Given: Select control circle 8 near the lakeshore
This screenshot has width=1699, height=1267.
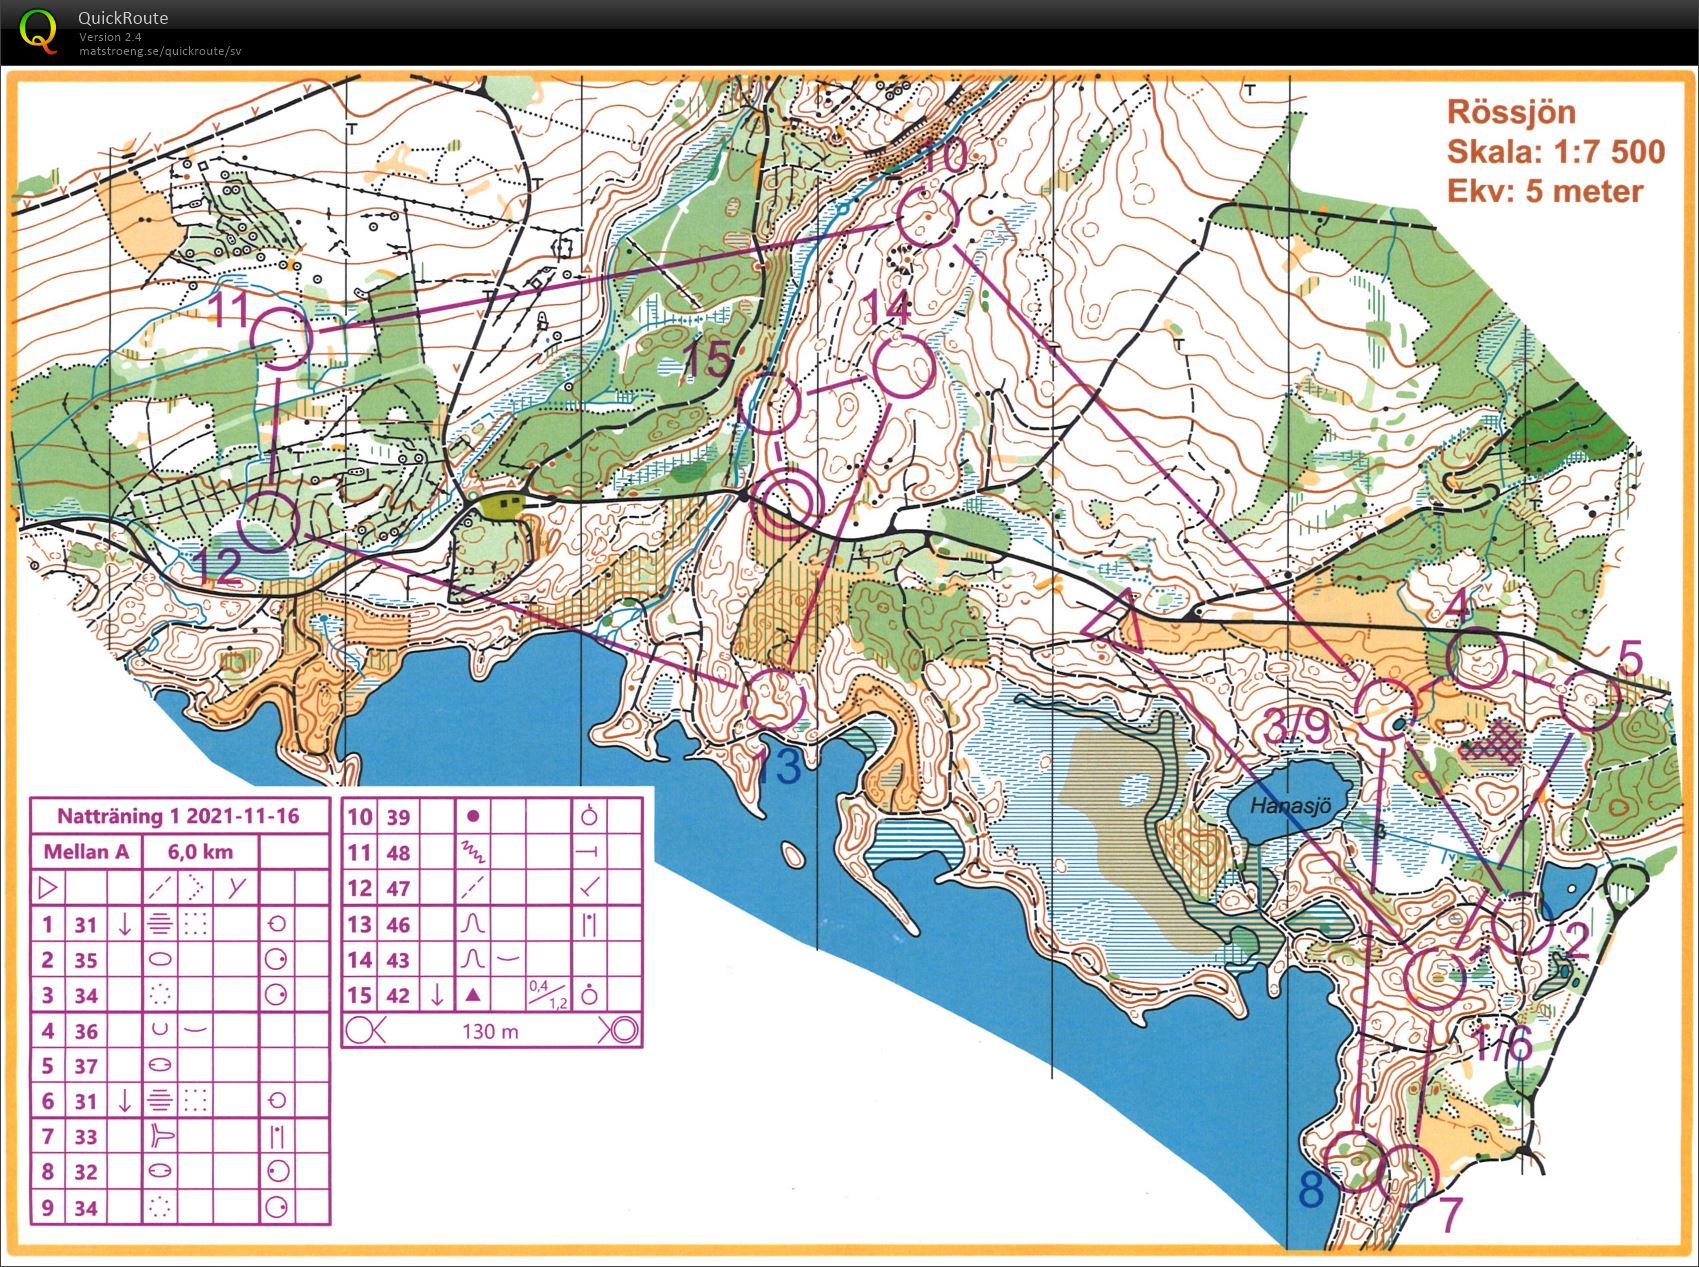Looking at the screenshot, I should click(x=1354, y=1162).
